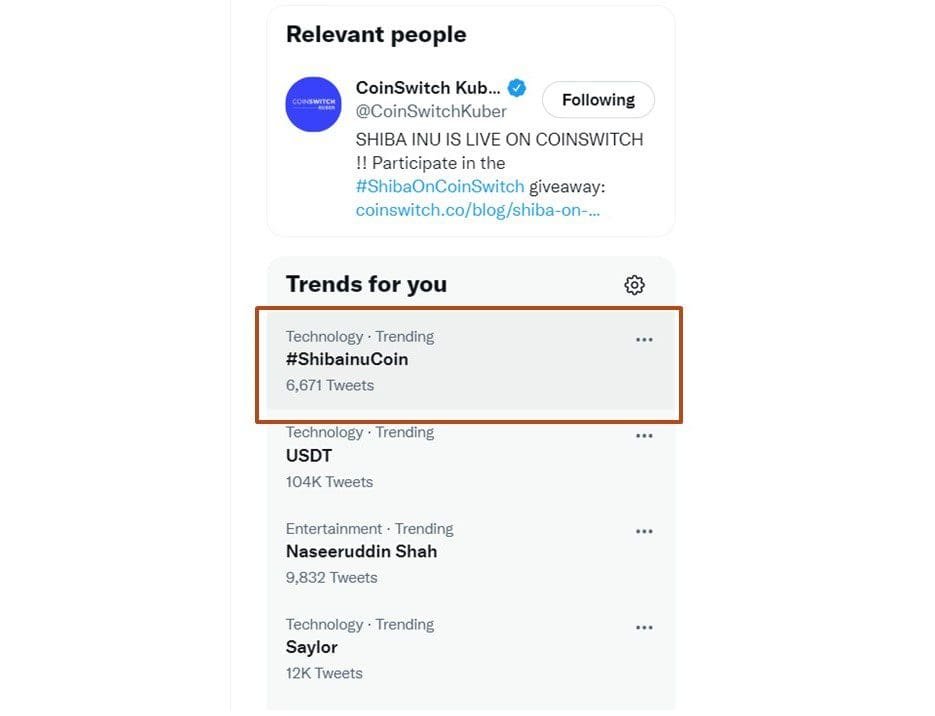Click the 6,671 Tweets count

(x=330, y=385)
